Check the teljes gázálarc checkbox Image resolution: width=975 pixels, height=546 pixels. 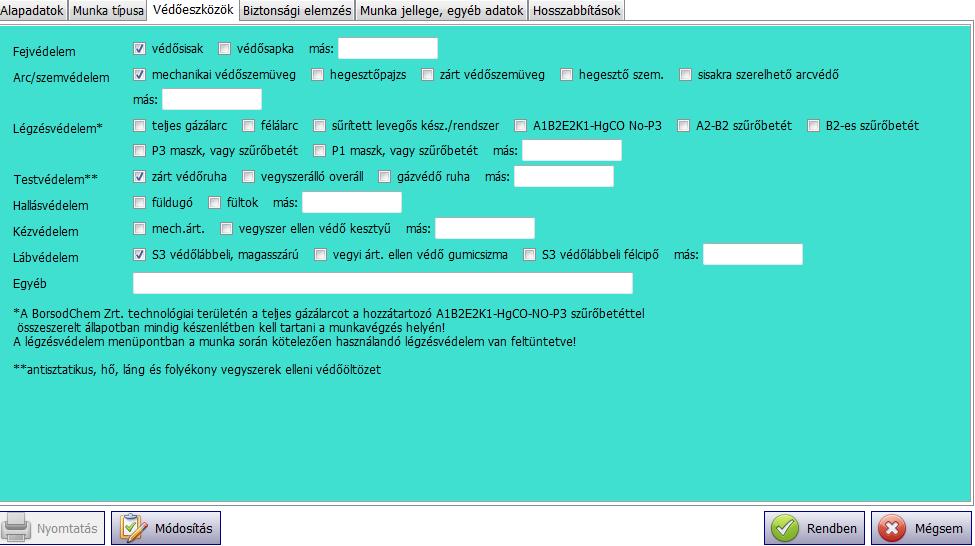[x=139, y=126]
